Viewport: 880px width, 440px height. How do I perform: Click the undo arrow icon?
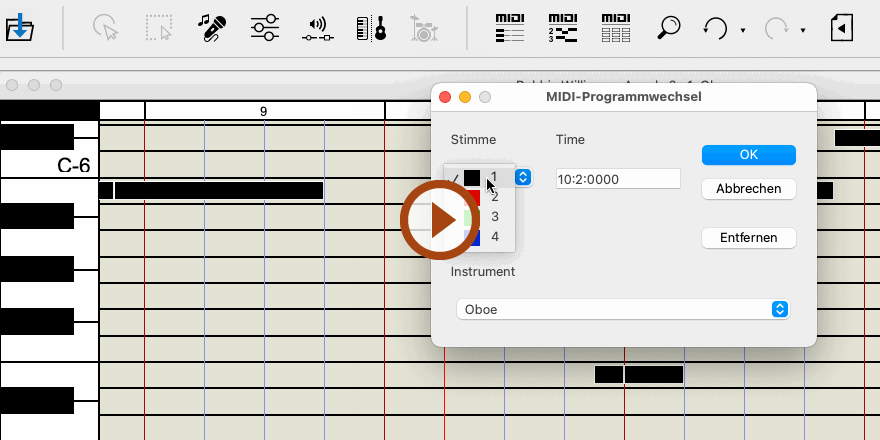coord(715,28)
